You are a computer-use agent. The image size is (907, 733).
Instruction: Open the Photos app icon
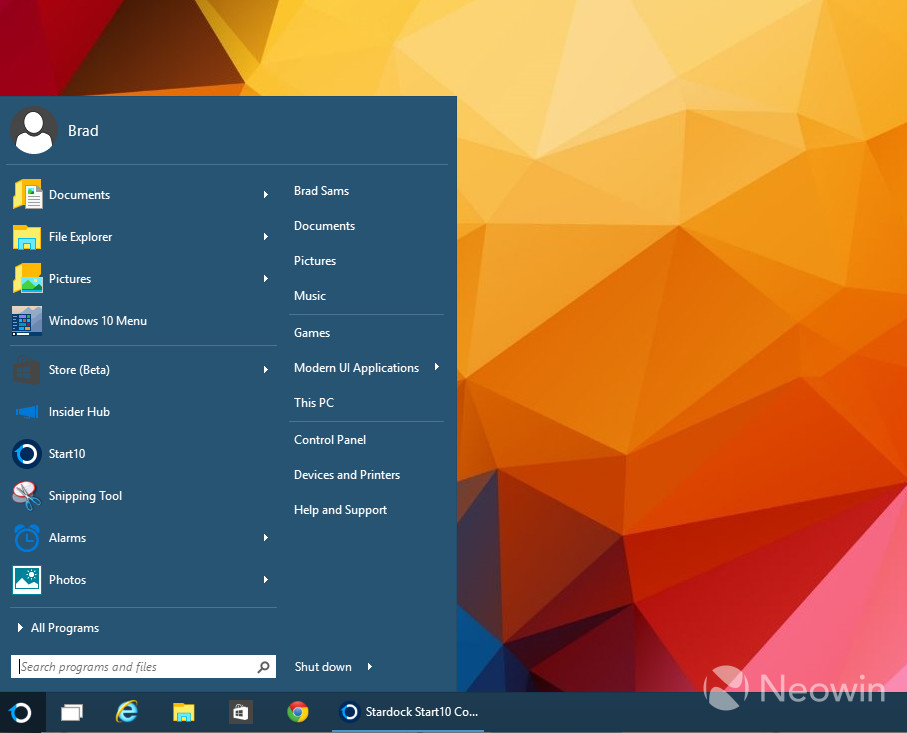(27, 580)
